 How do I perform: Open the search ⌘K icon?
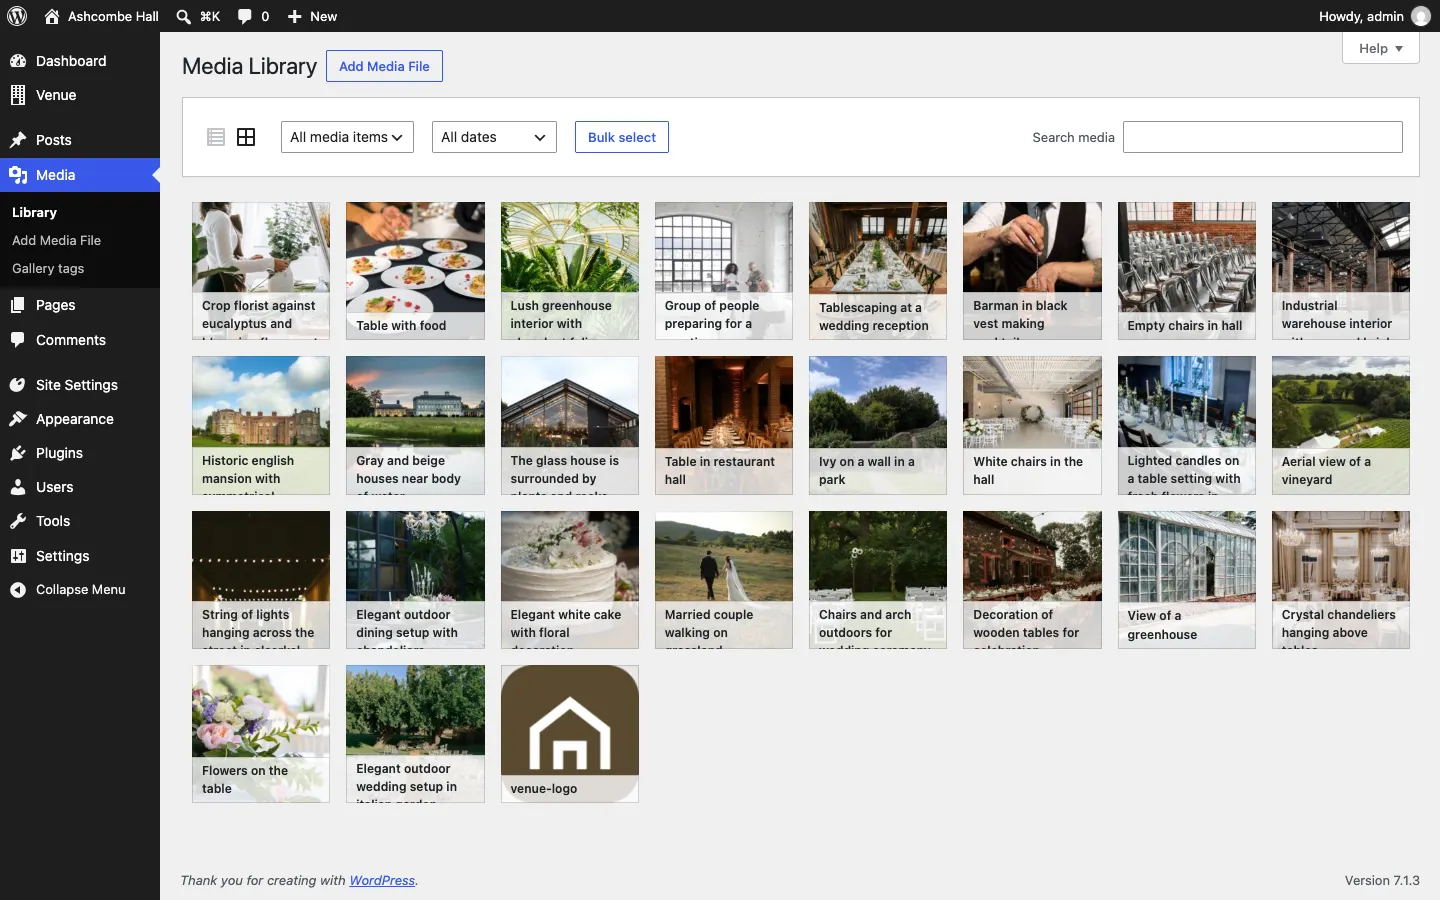(183, 16)
